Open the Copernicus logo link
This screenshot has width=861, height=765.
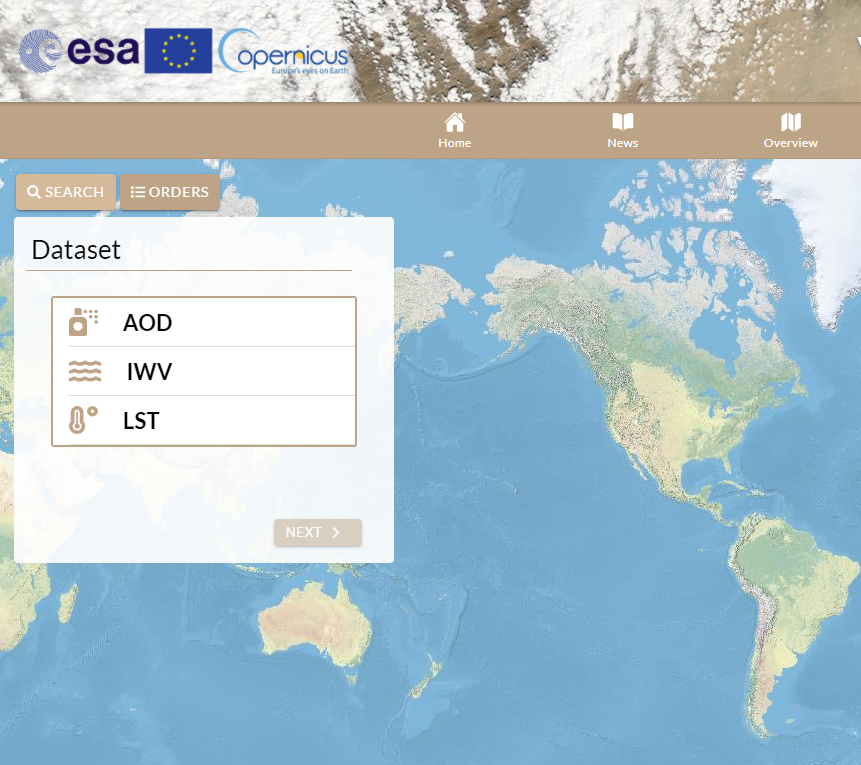[283, 51]
